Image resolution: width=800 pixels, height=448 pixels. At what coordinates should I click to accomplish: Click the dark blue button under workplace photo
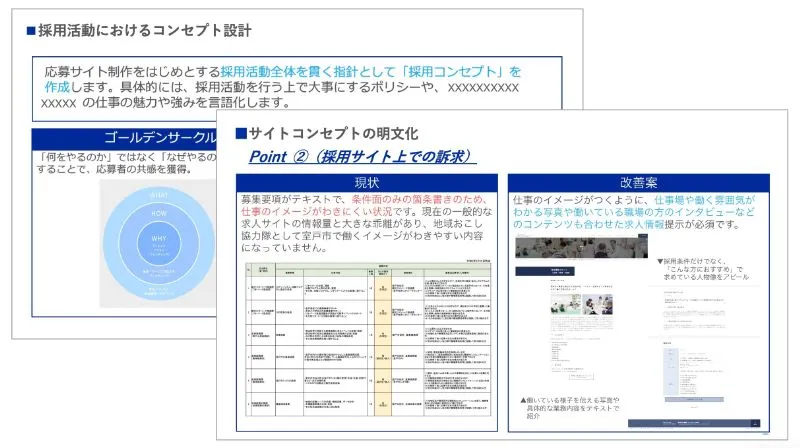(x=545, y=271)
